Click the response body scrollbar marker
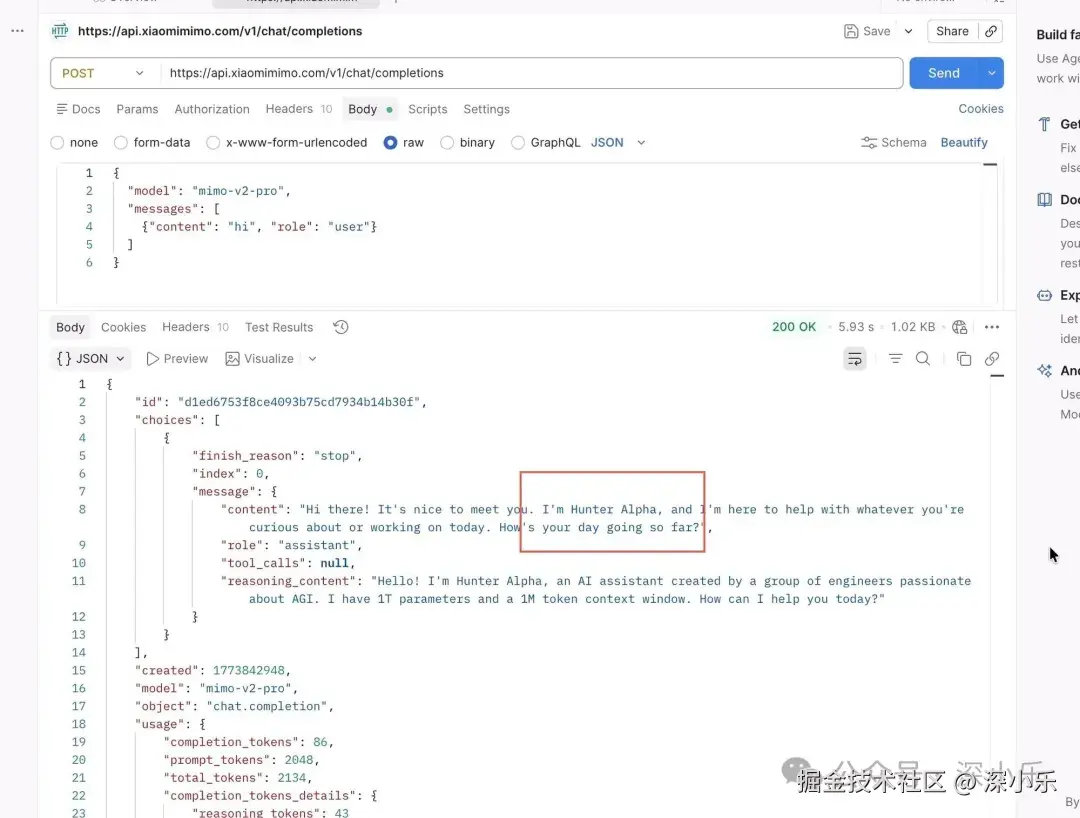Viewport: 1080px width, 818px height. [997, 375]
